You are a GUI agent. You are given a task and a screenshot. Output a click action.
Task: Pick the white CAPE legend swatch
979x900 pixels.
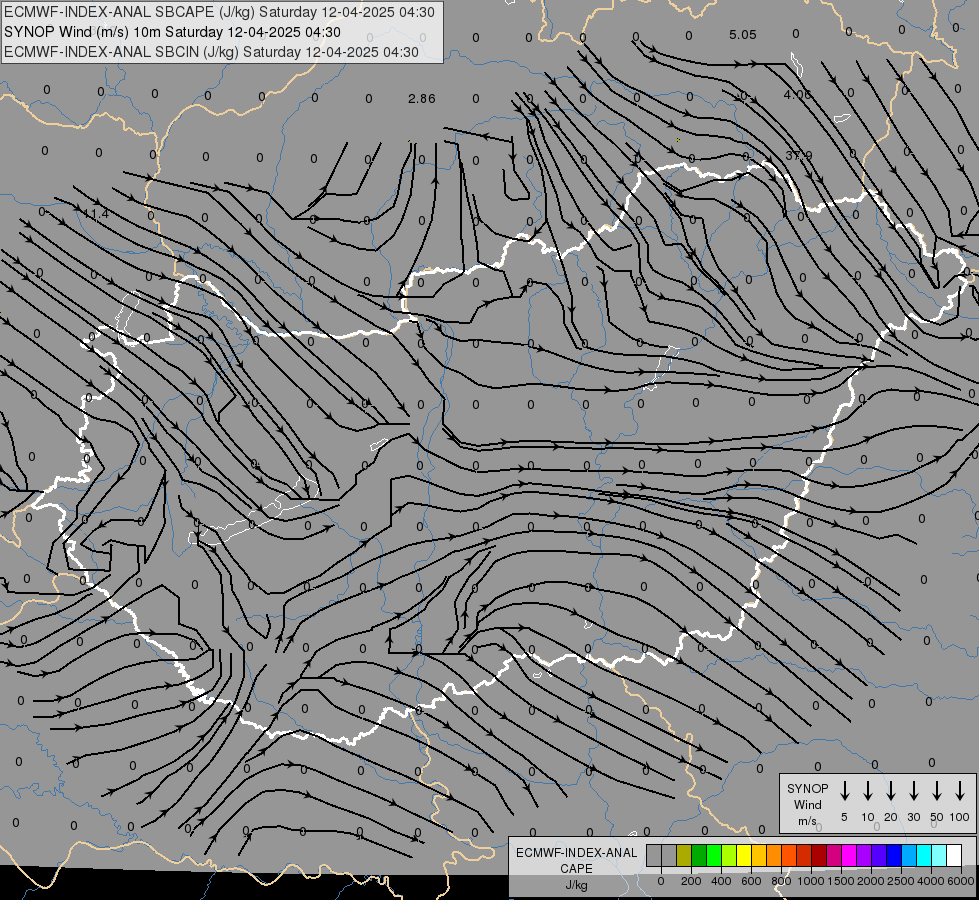pyautogui.click(x=954, y=855)
